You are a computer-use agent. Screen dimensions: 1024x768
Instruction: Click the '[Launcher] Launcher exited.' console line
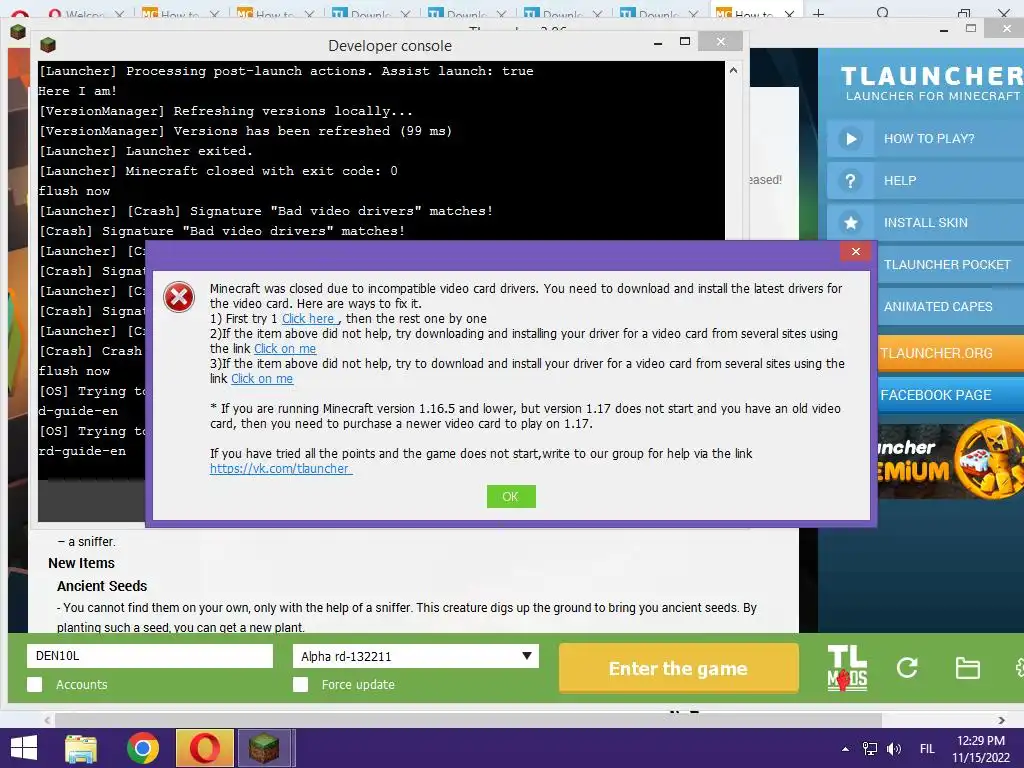146,151
